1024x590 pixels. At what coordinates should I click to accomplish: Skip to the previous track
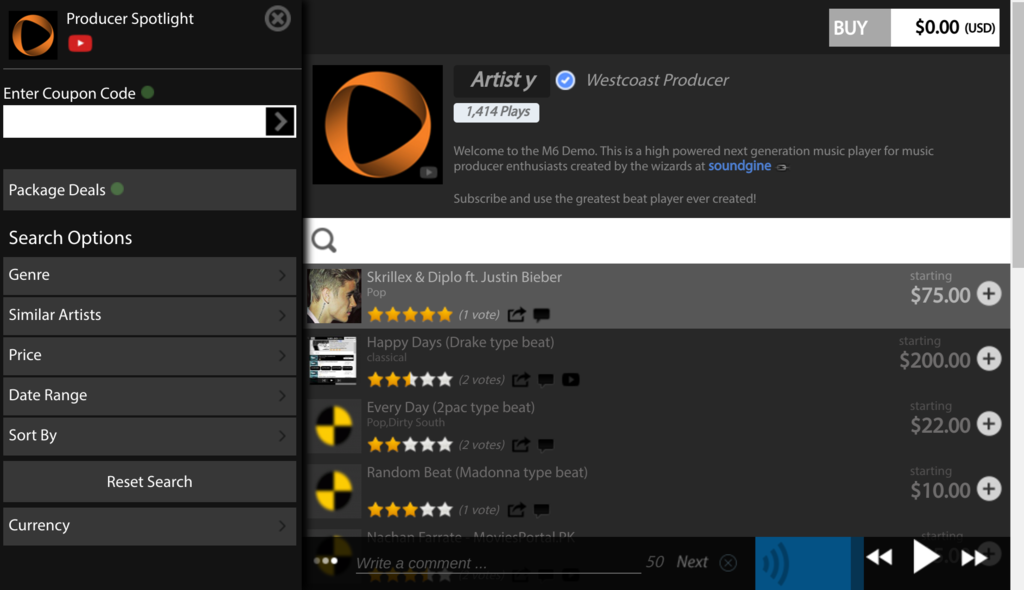879,557
